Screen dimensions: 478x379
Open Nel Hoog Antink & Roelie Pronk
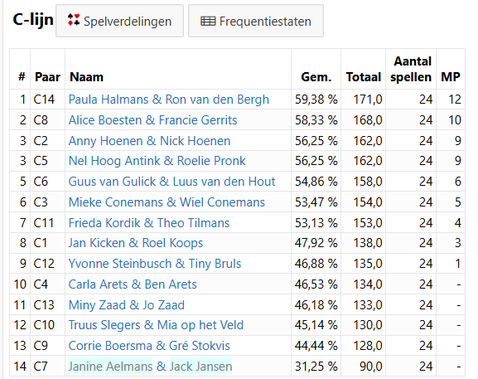(157, 161)
